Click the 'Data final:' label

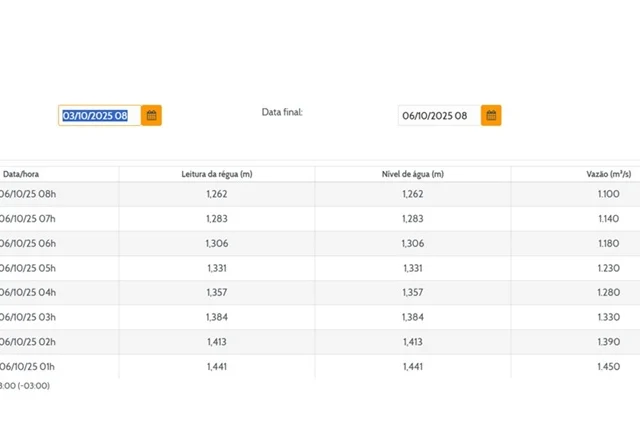point(282,112)
